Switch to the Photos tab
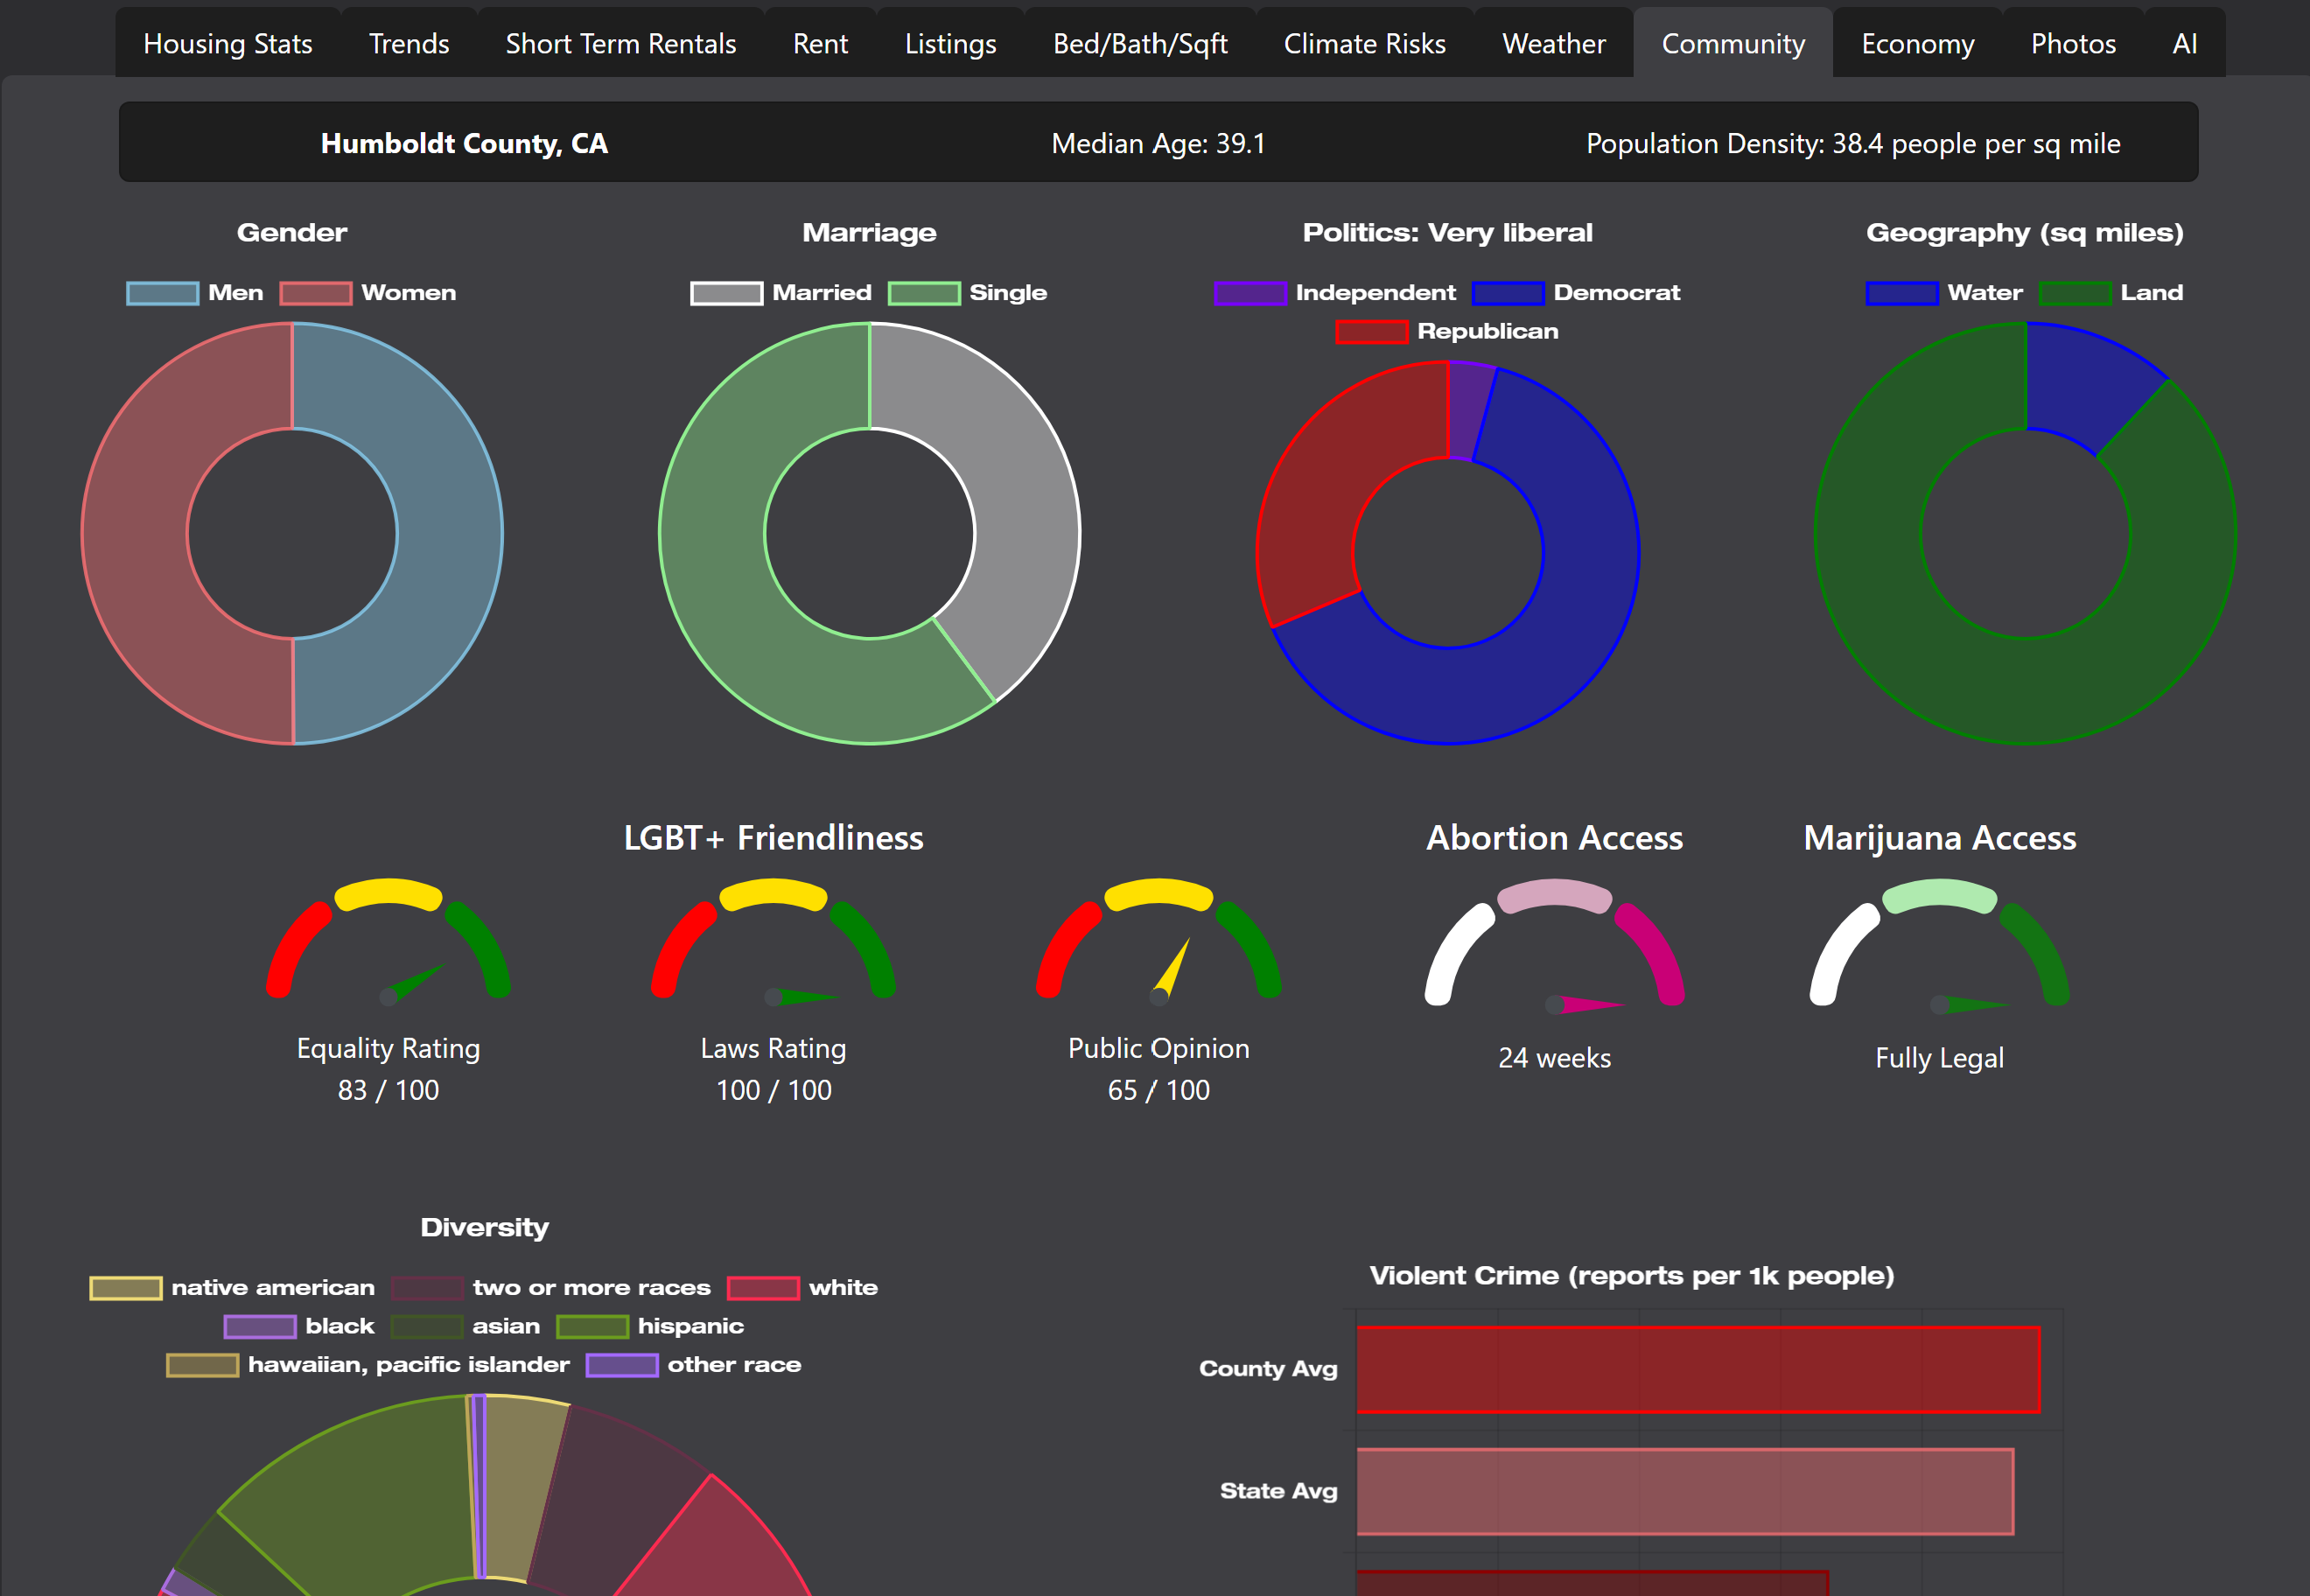This screenshot has height=1596, width=2310. coord(2073,43)
